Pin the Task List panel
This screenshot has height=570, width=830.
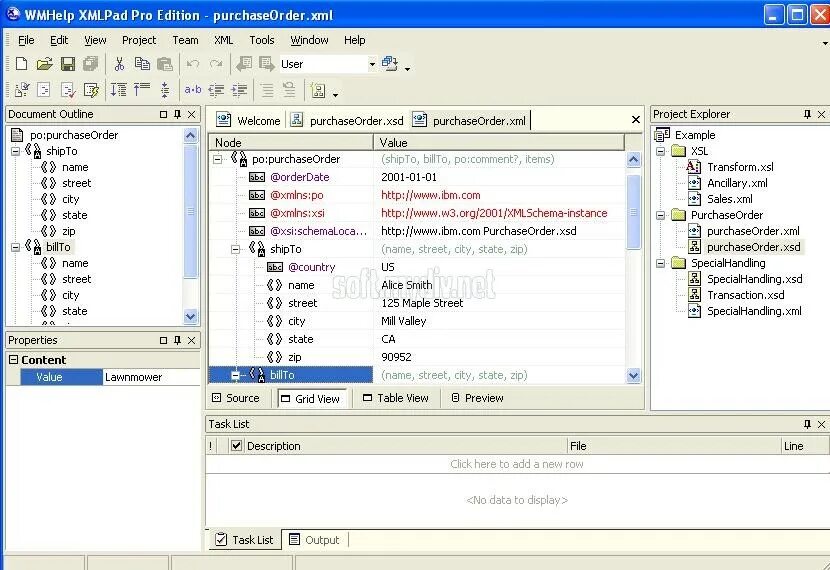coord(807,424)
